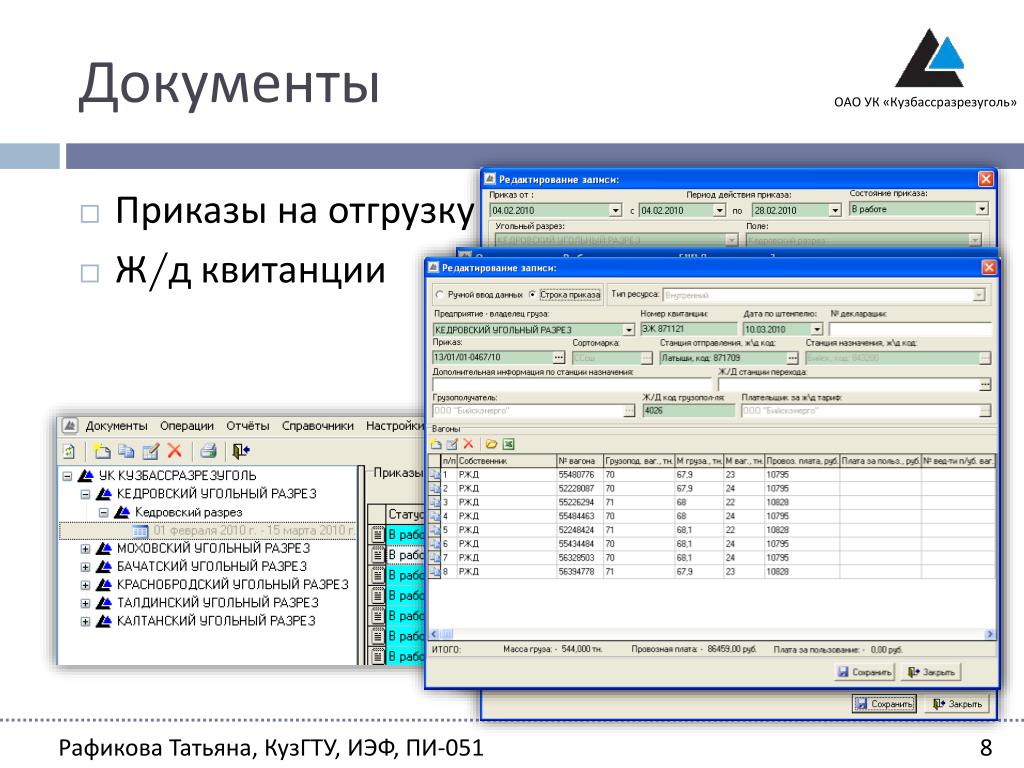Screen dimensions: 1024x768
Task: Click the new document icon in the main toolbar
Action: [x=102, y=451]
